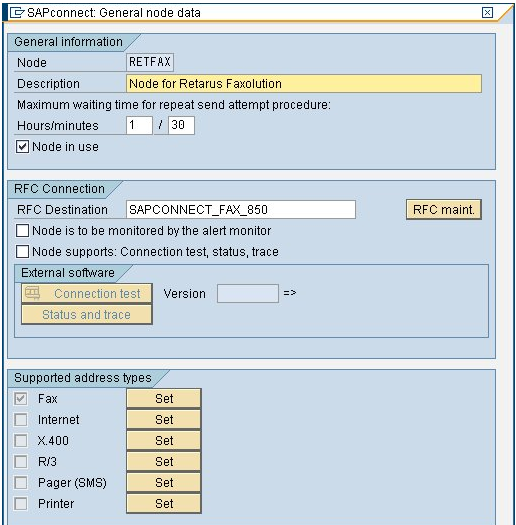Click the Node name field RETFAX

click(x=150, y=62)
